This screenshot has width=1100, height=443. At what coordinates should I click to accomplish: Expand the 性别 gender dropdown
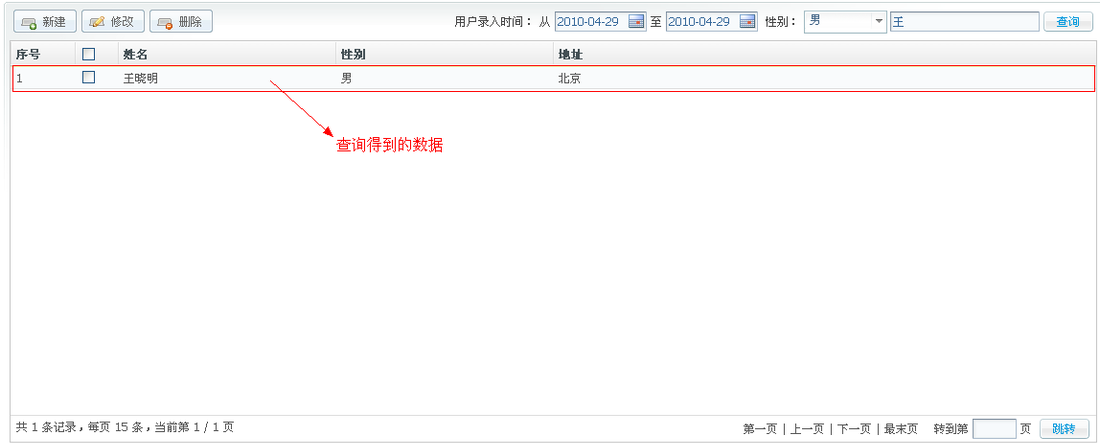pos(878,22)
